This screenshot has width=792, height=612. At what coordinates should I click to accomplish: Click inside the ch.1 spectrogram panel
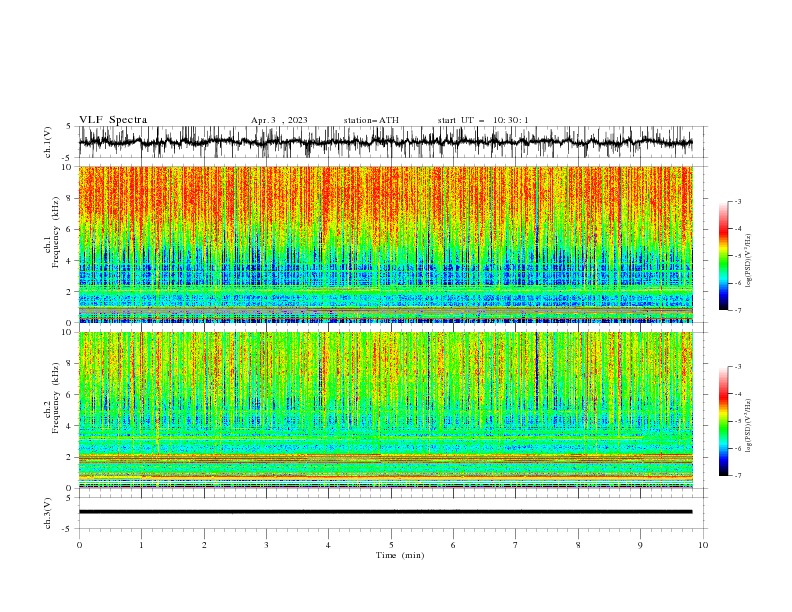(385, 244)
